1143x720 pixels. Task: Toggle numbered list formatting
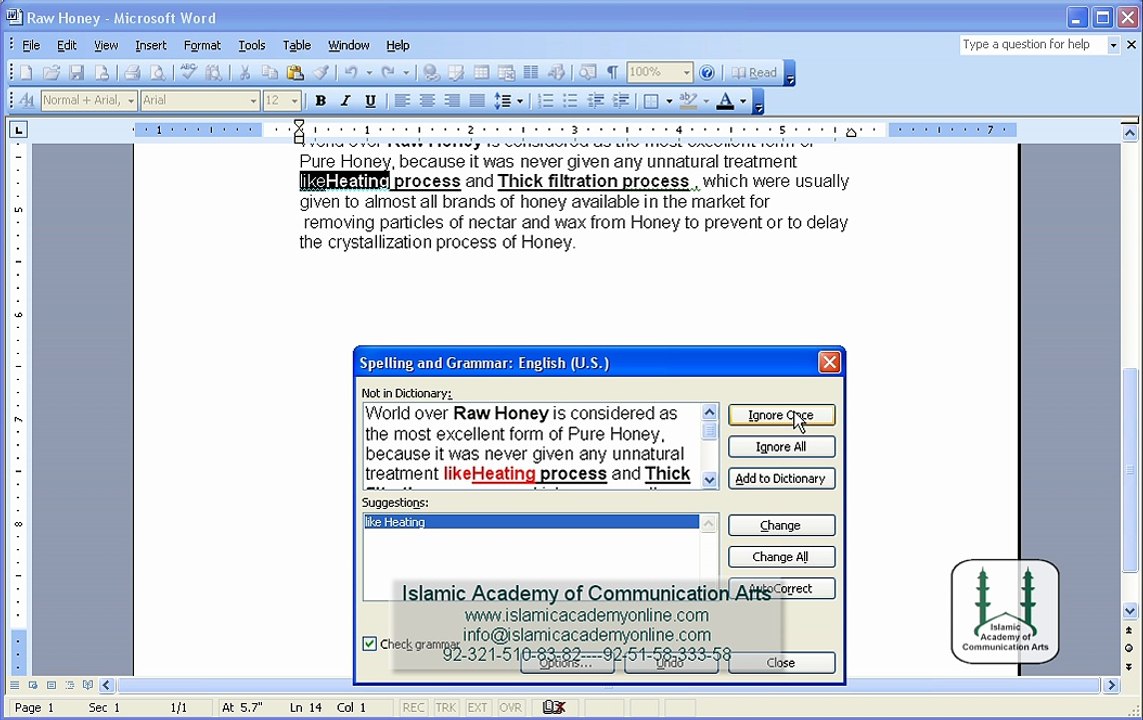545,101
